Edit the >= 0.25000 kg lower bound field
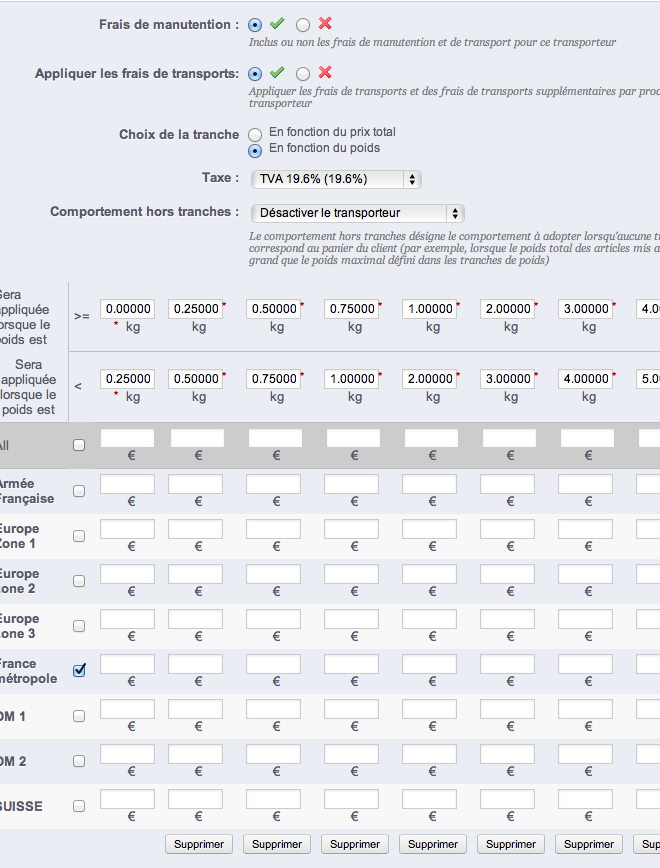 point(195,309)
